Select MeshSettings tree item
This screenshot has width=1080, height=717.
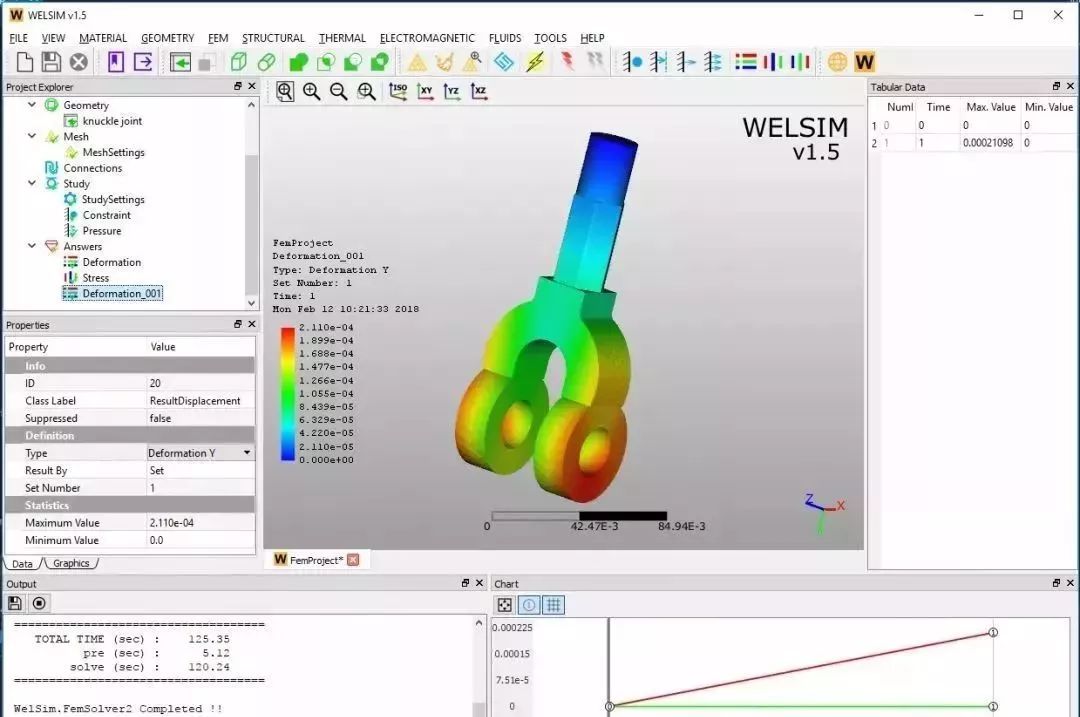(114, 152)
